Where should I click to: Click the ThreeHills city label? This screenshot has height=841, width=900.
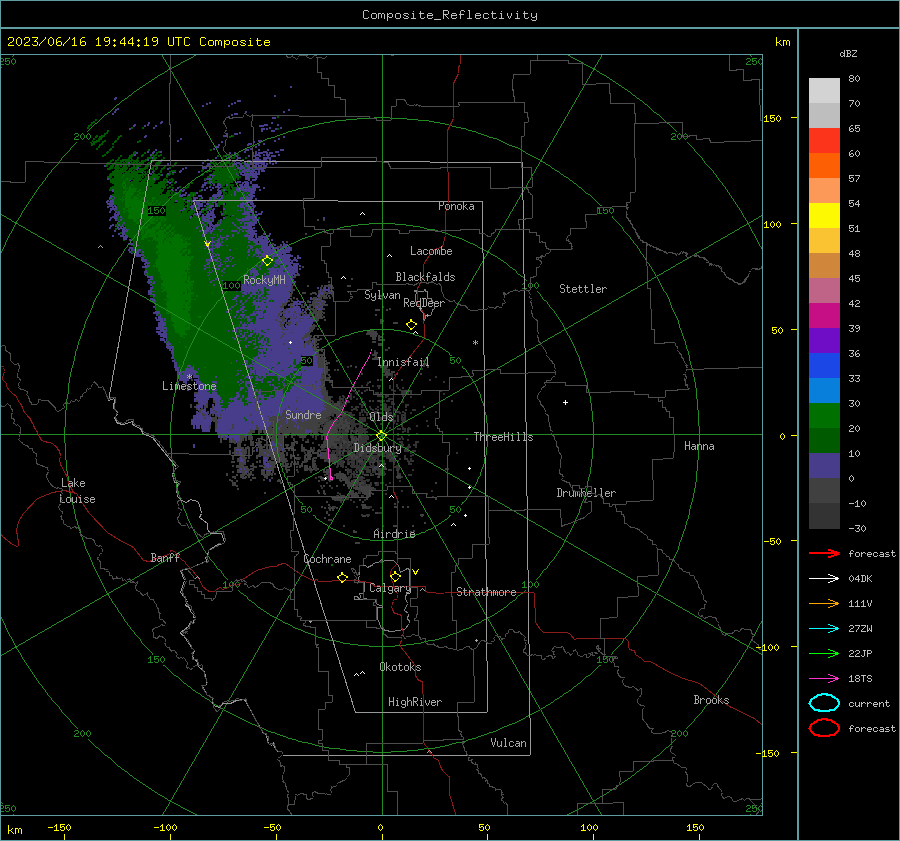503,437
